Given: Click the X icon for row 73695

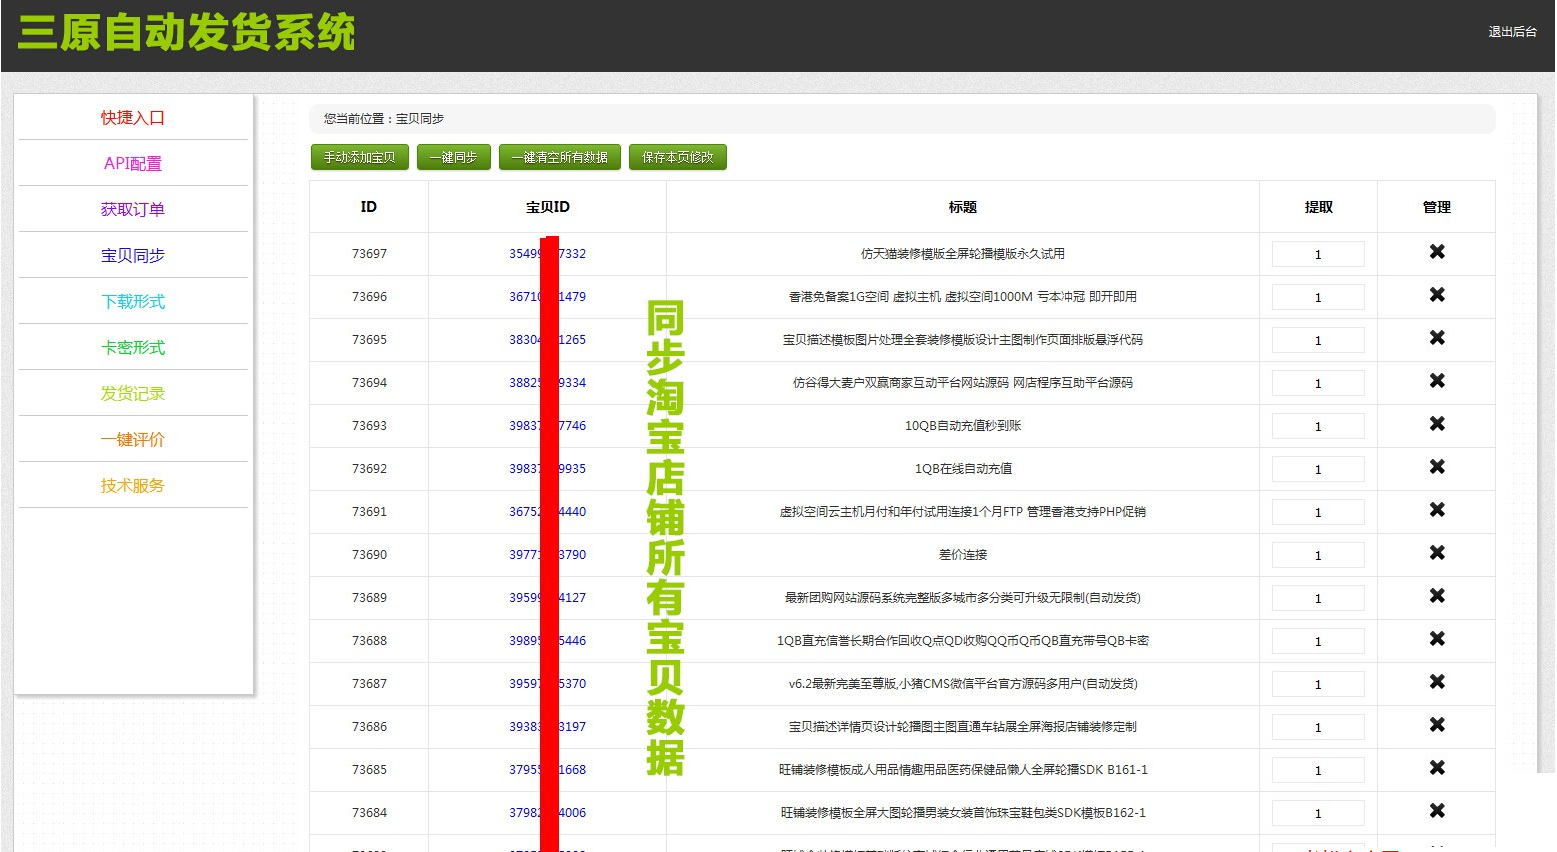Looking at the screenshot, I should [1436, 338].
